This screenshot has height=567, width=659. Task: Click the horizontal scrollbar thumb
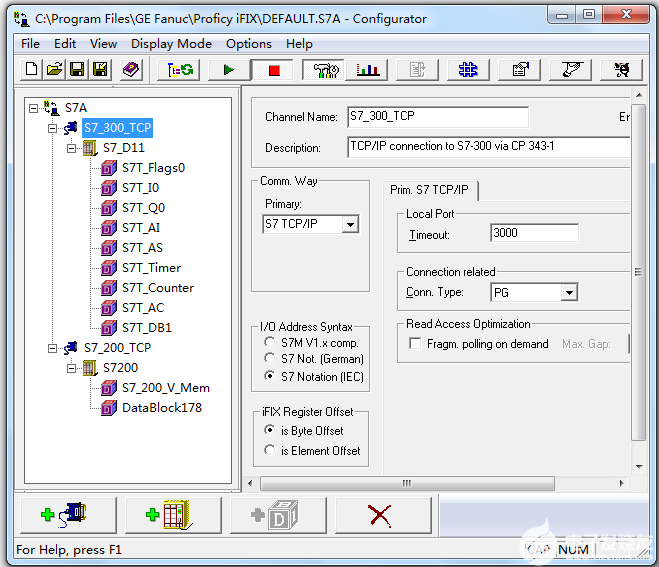(x=407, y=483)
